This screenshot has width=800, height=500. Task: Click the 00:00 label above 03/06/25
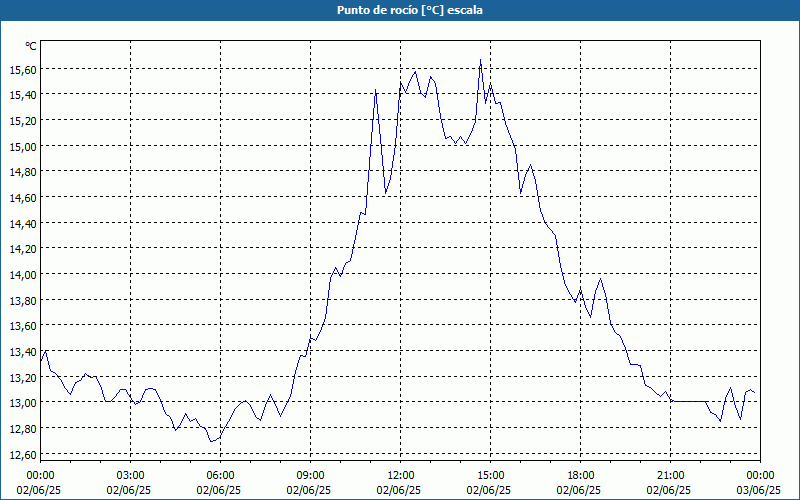point(761,476)
